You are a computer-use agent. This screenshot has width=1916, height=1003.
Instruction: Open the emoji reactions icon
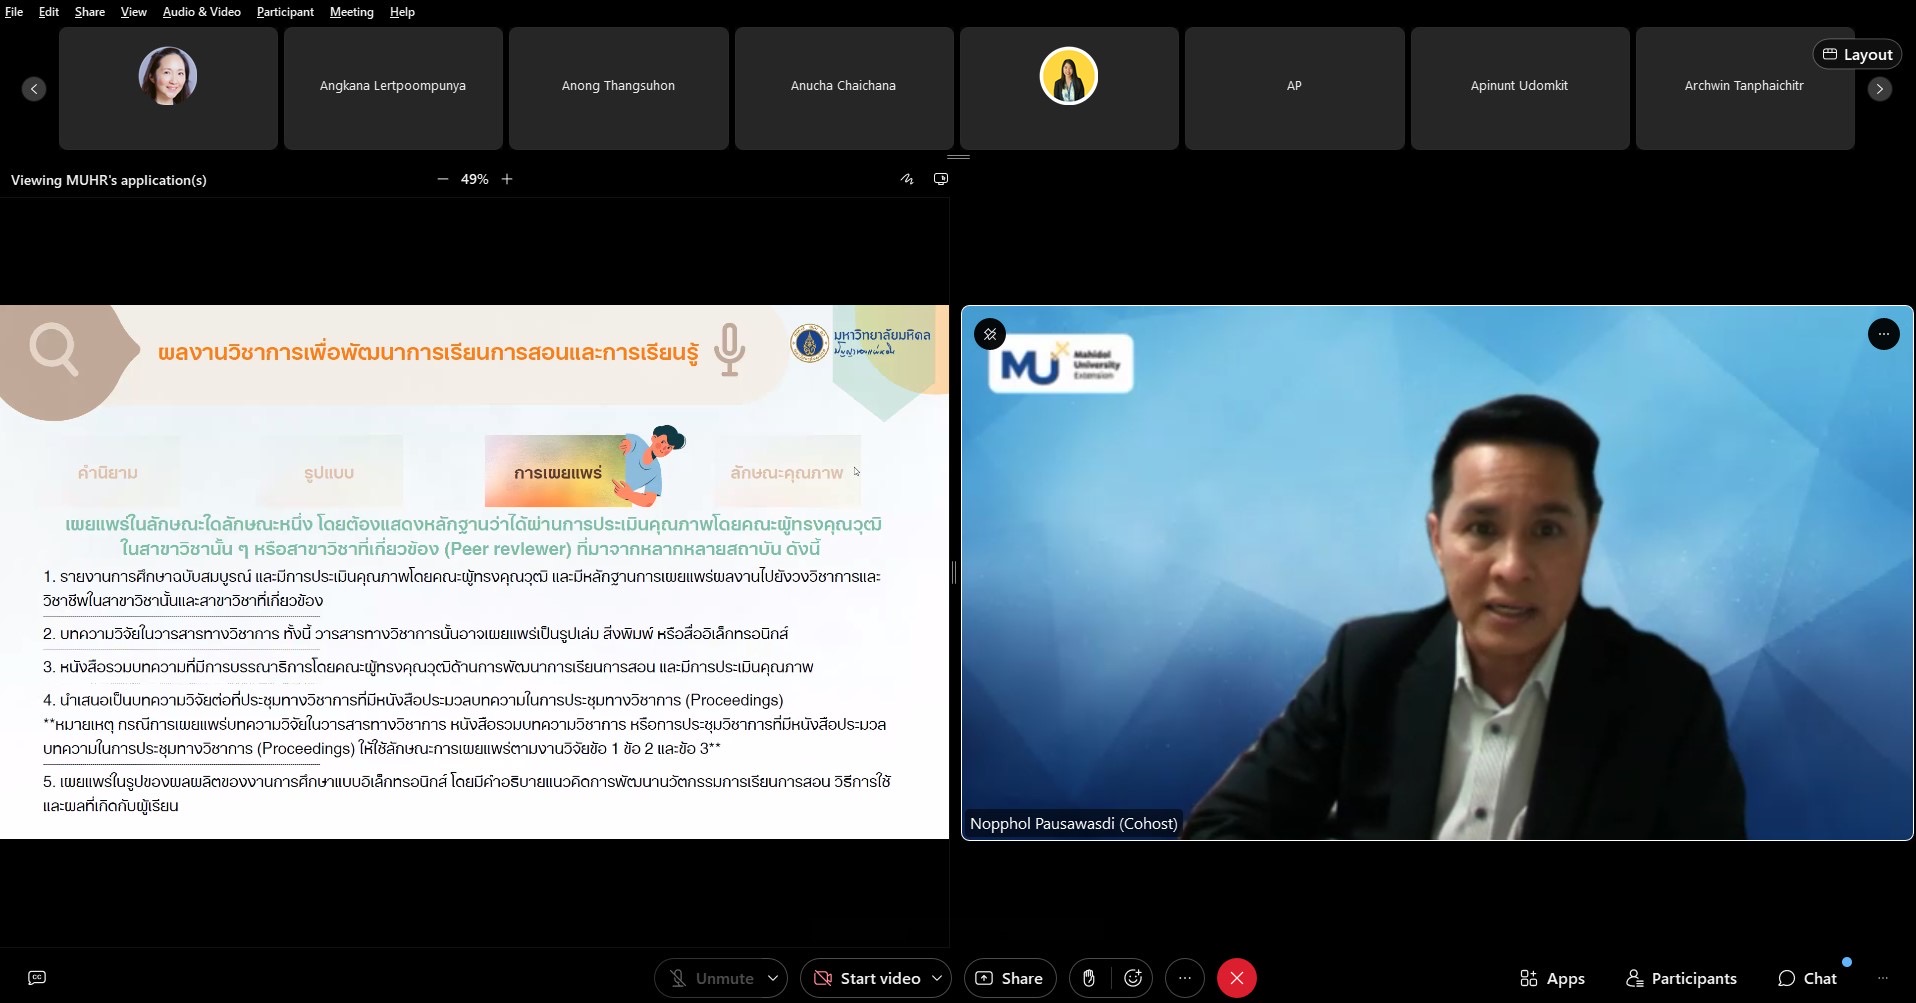point(1133,978)
